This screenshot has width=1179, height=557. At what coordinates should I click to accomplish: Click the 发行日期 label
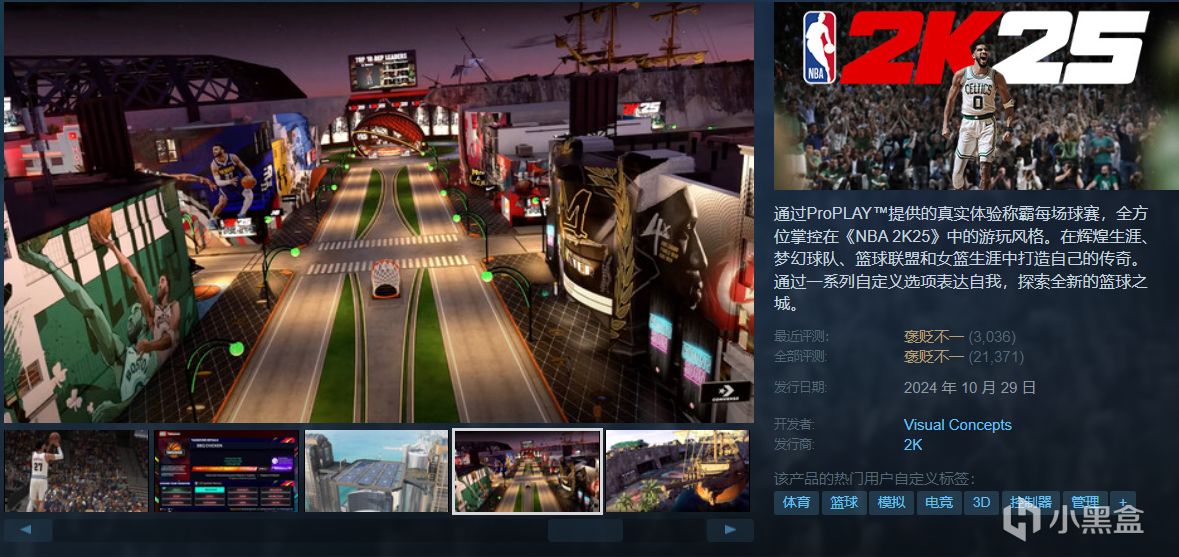point(801,387)
